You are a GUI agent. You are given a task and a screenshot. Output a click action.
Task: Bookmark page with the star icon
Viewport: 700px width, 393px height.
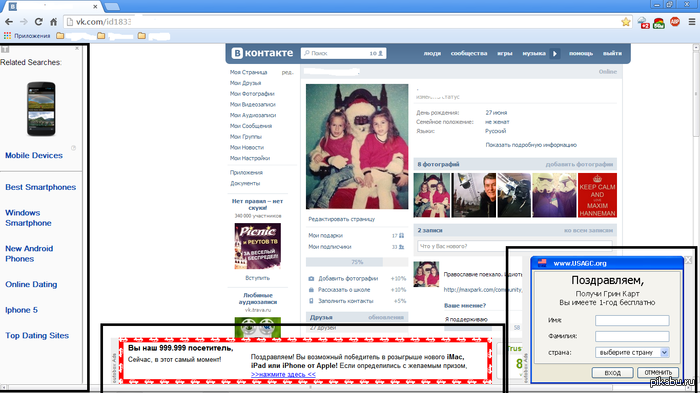point(626,21)
